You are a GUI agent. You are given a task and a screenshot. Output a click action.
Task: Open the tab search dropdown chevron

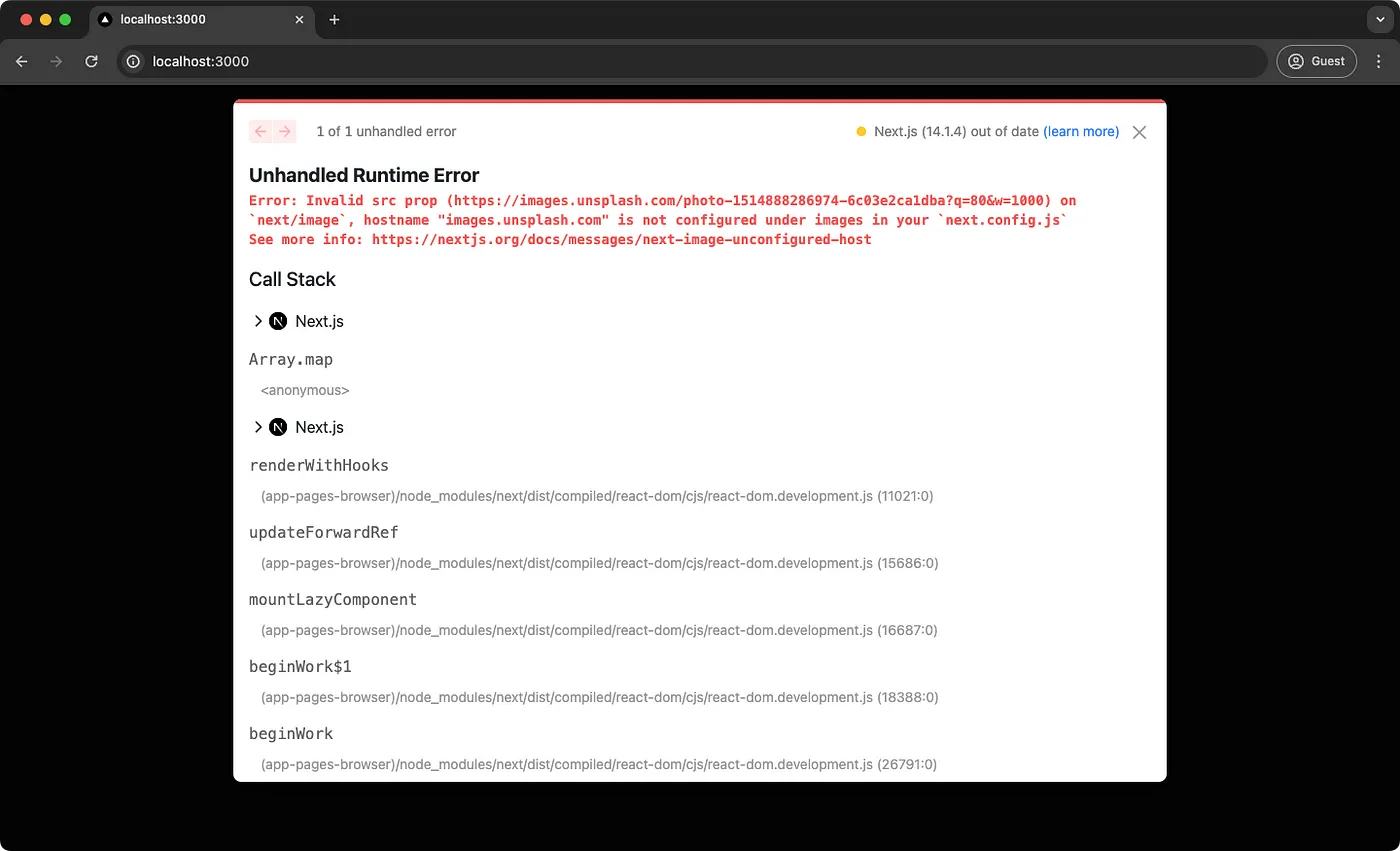(x=1378, y=19)
